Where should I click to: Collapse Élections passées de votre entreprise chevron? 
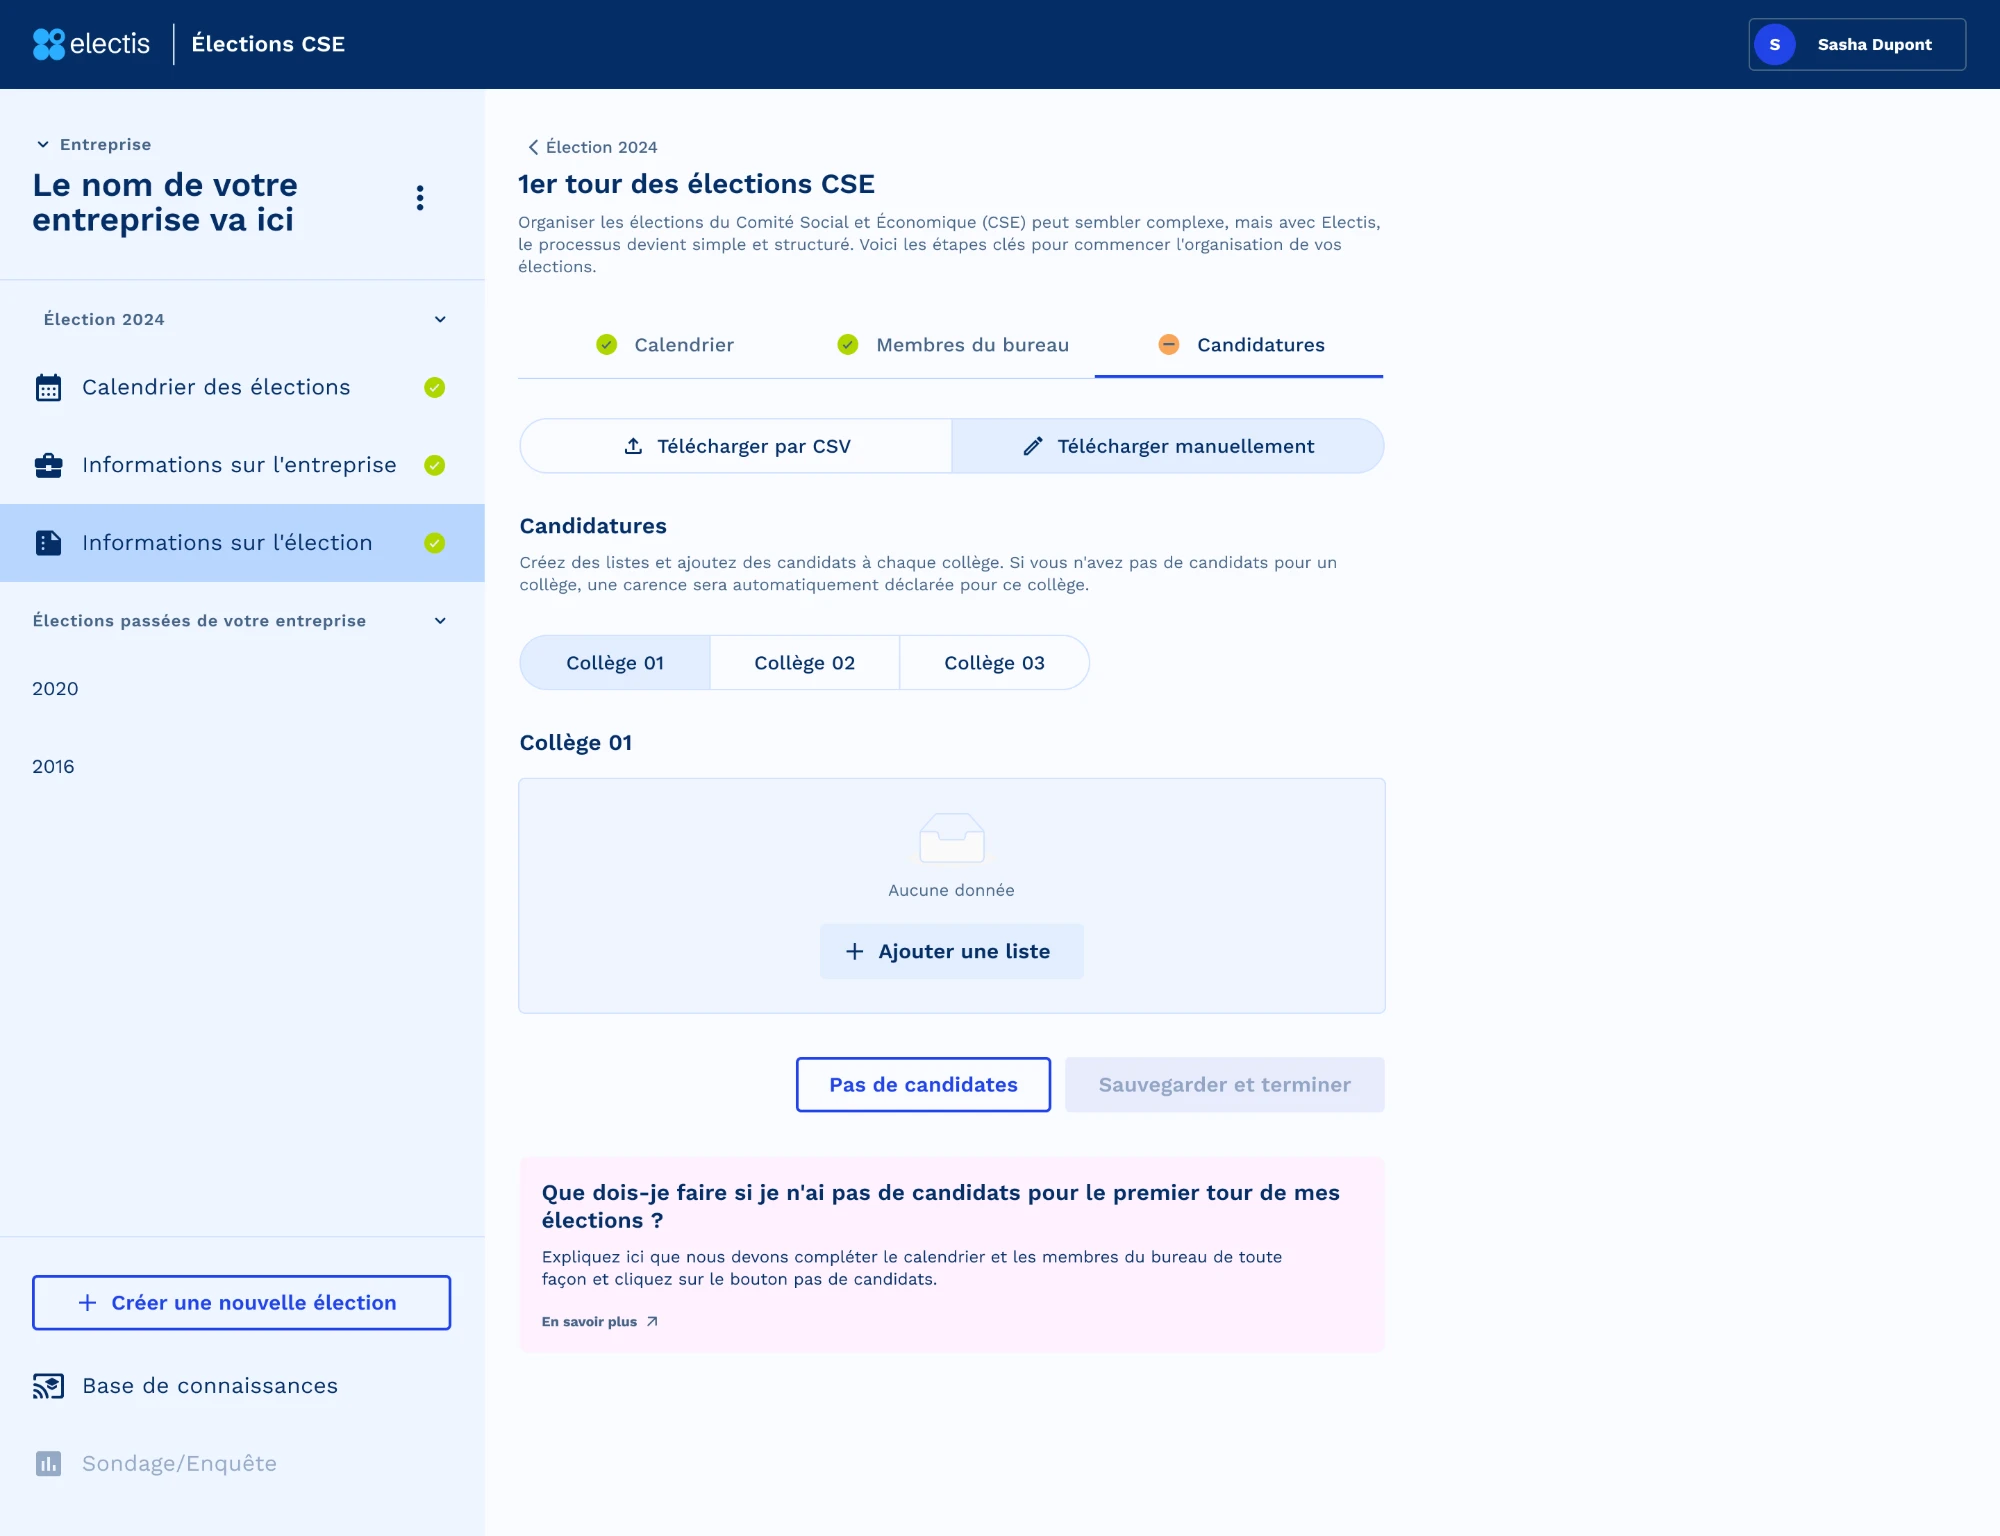pyautogui.click(x=440, y=621)
